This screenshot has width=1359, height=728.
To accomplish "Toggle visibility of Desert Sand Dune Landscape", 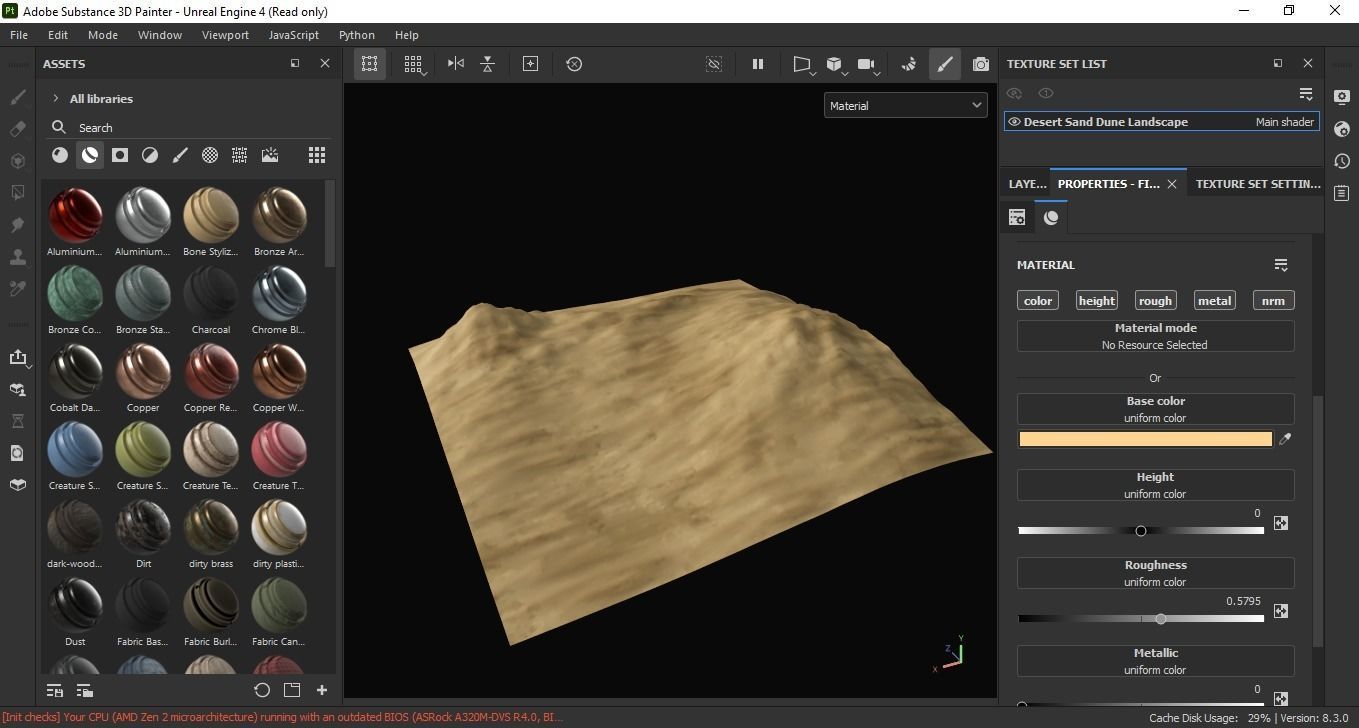I will (1014, 122).
